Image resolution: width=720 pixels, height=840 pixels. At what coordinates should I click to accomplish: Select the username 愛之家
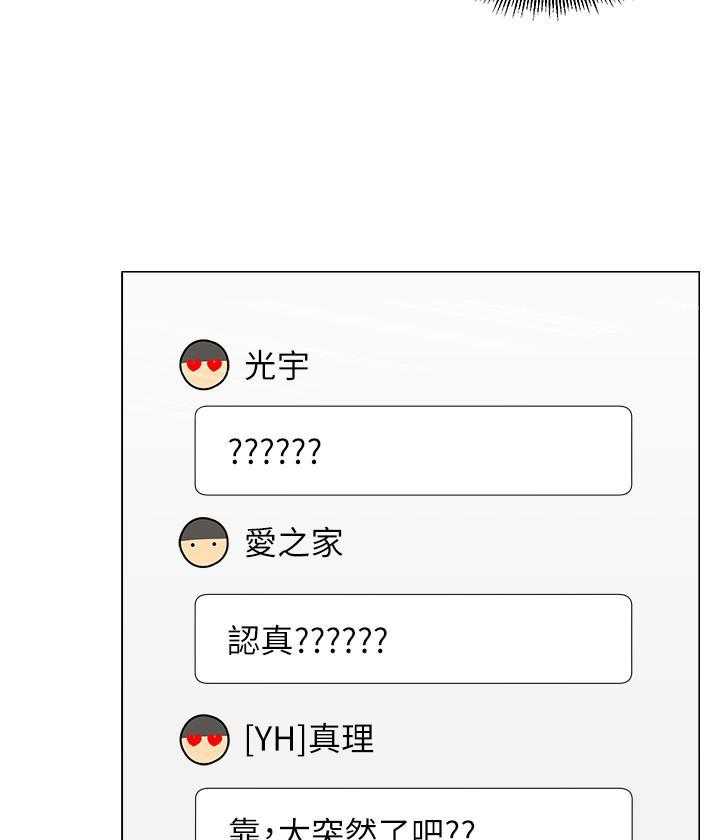coord(293,543)
